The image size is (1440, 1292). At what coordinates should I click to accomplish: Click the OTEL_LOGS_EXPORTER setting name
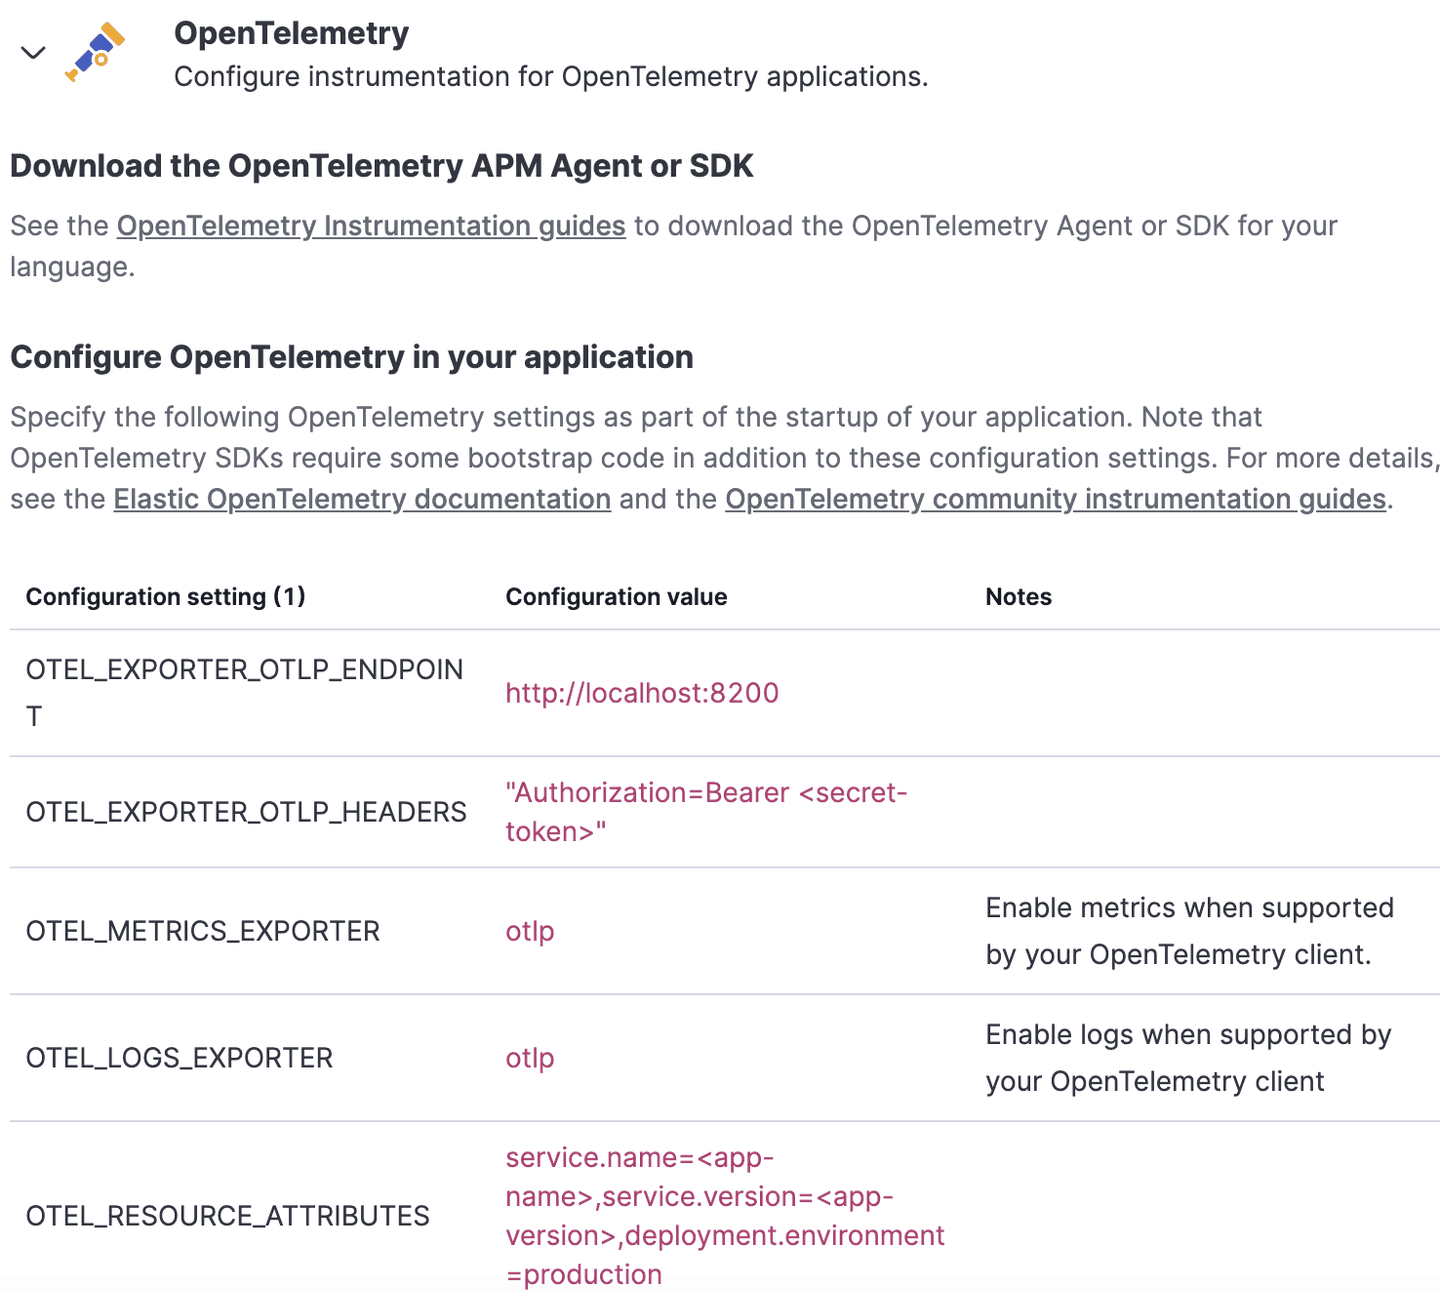[179, 1058]
